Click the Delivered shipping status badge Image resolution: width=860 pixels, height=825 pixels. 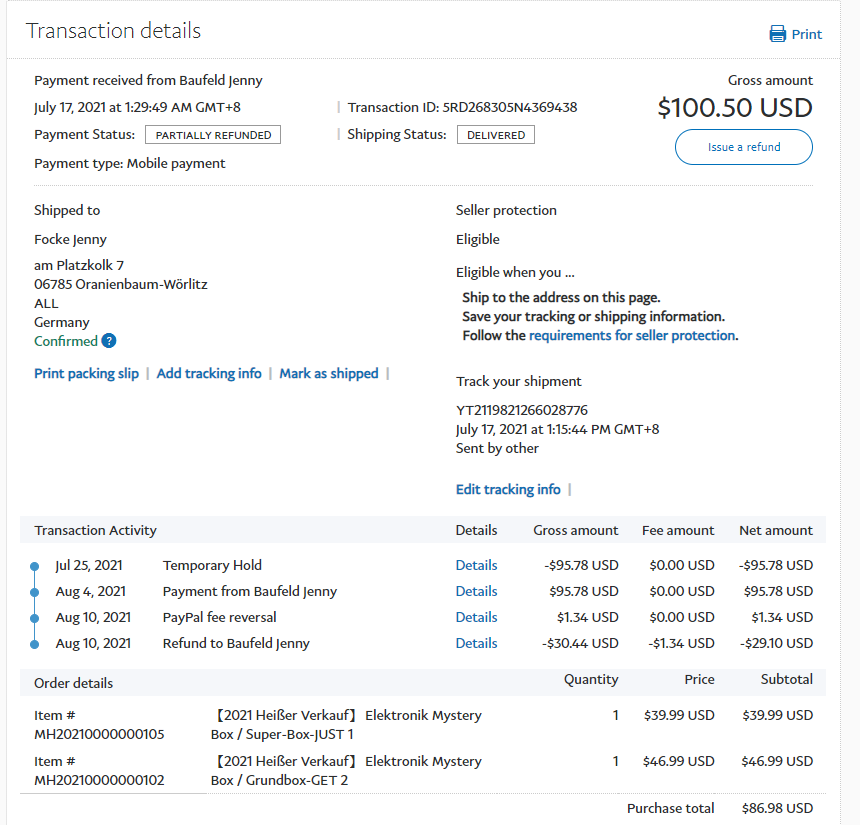click(495, 135)
